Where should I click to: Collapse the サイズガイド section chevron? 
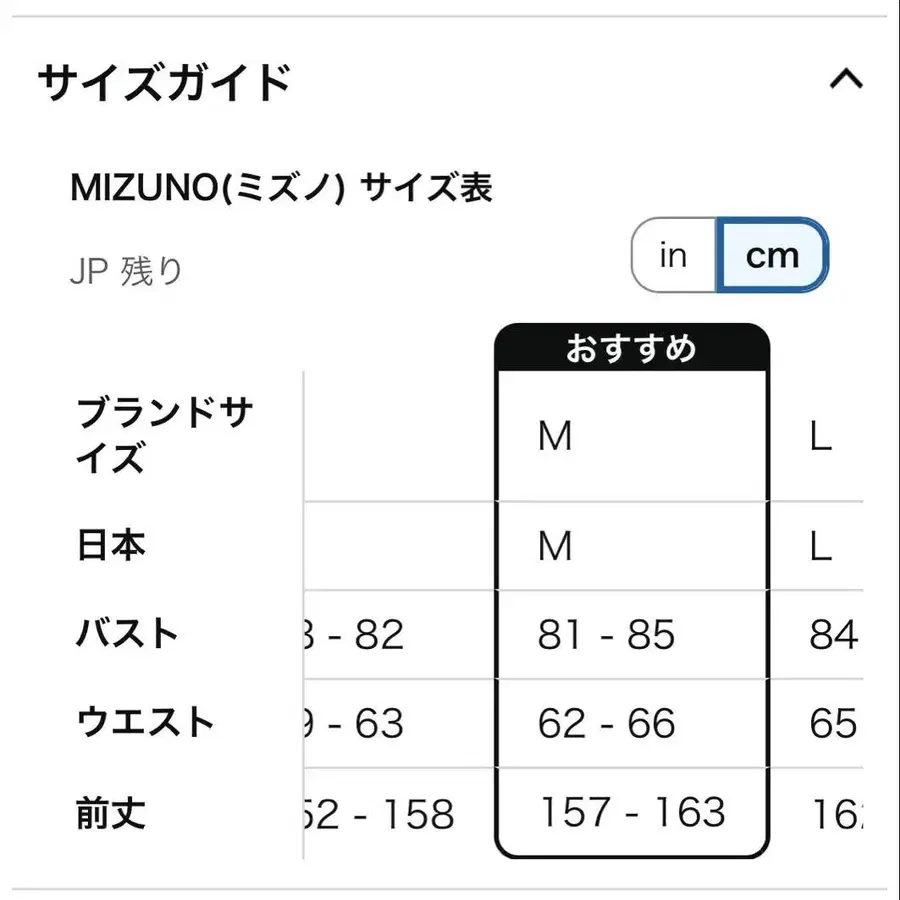[846, 79]
